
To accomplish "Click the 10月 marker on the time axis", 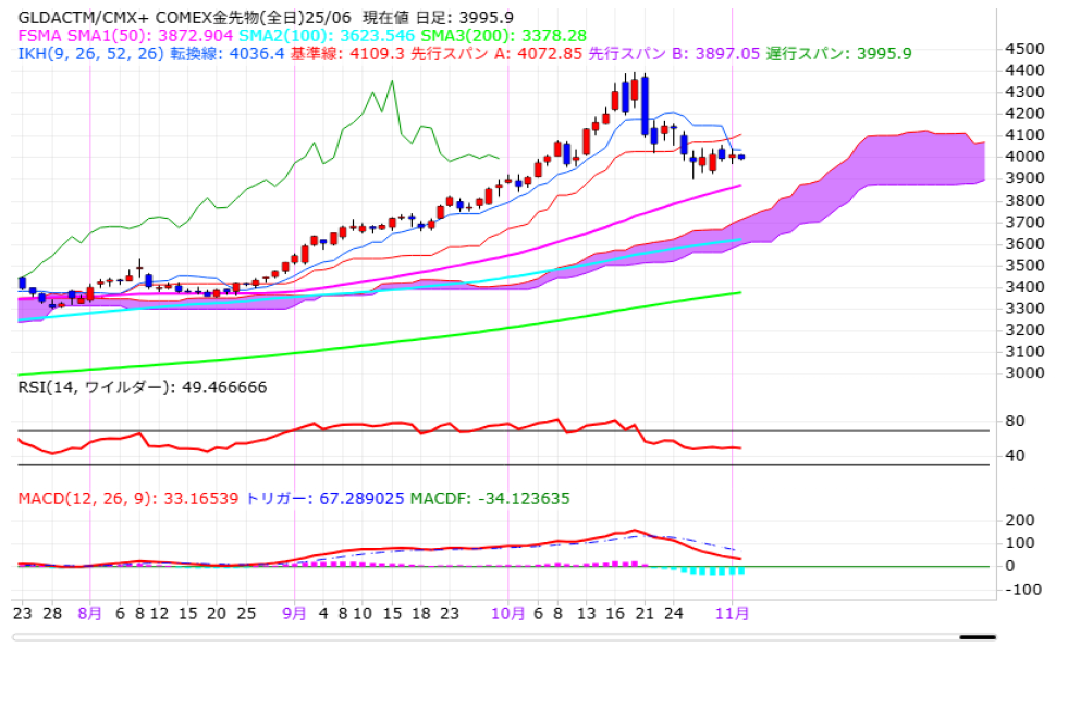I will tap(509, 612).
